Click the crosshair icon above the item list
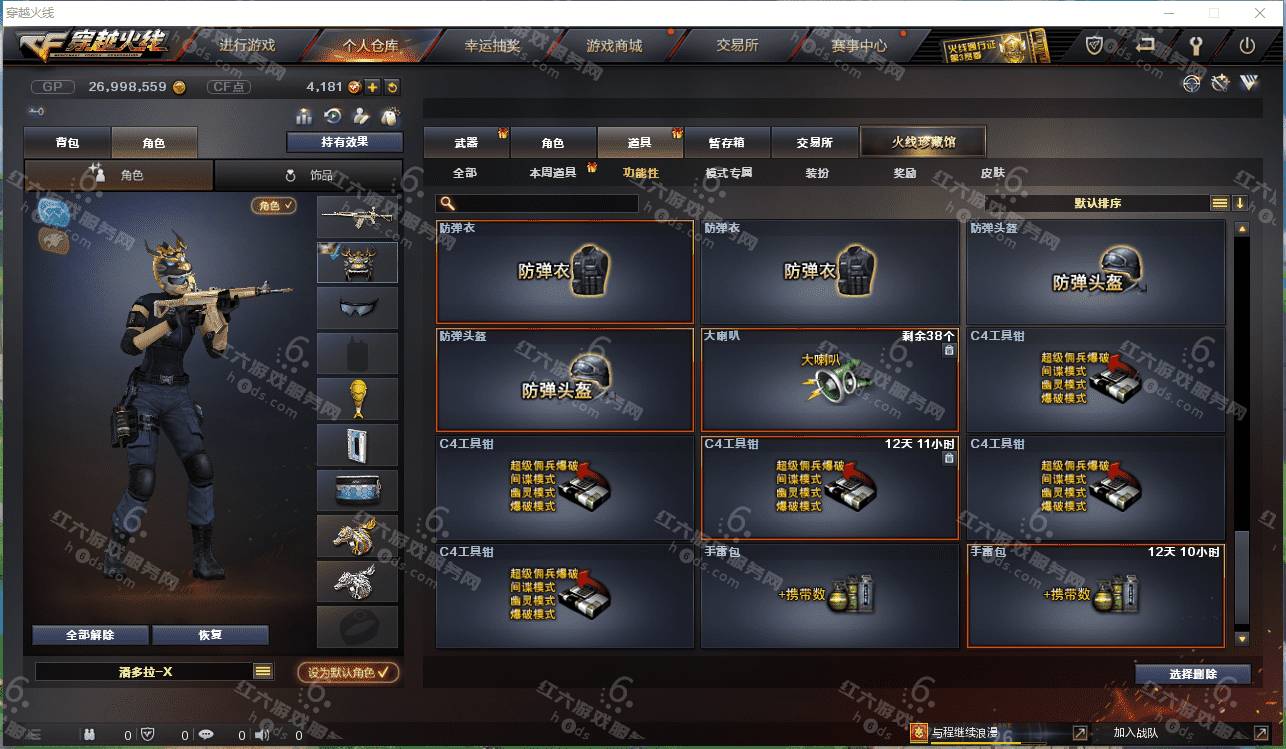The height and width of the screenshot is (749, 1286). [x=1191, y=84]
